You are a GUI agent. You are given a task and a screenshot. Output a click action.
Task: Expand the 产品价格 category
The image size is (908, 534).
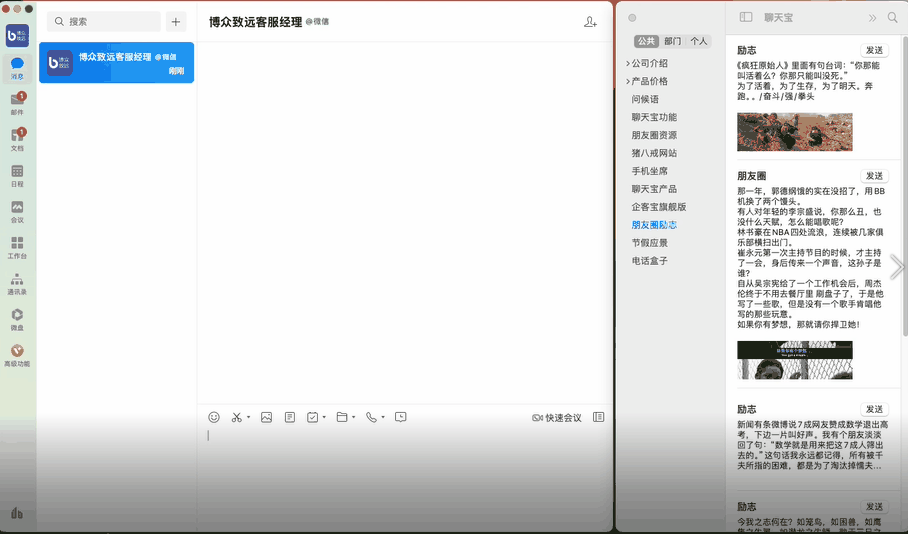[628, 82]
